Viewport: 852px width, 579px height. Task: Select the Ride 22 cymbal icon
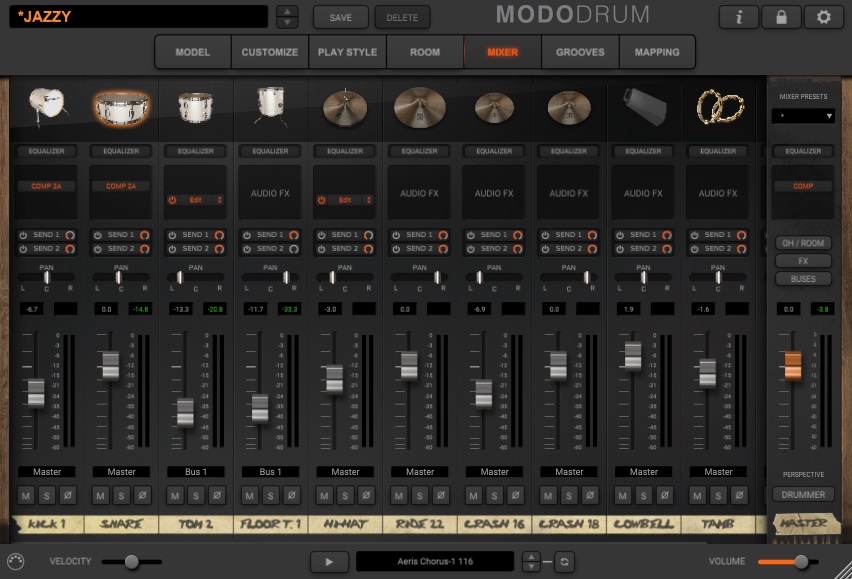click(x=420, y=105)
